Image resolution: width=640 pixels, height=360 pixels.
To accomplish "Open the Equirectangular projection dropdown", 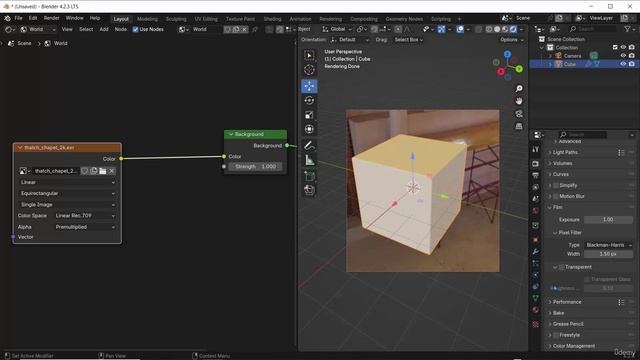I will (x=67, y=193).
